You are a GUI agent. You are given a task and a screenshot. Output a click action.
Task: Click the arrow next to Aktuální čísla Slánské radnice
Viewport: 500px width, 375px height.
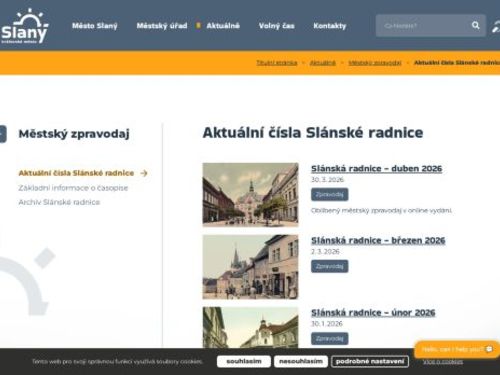[x=144, y=173]
